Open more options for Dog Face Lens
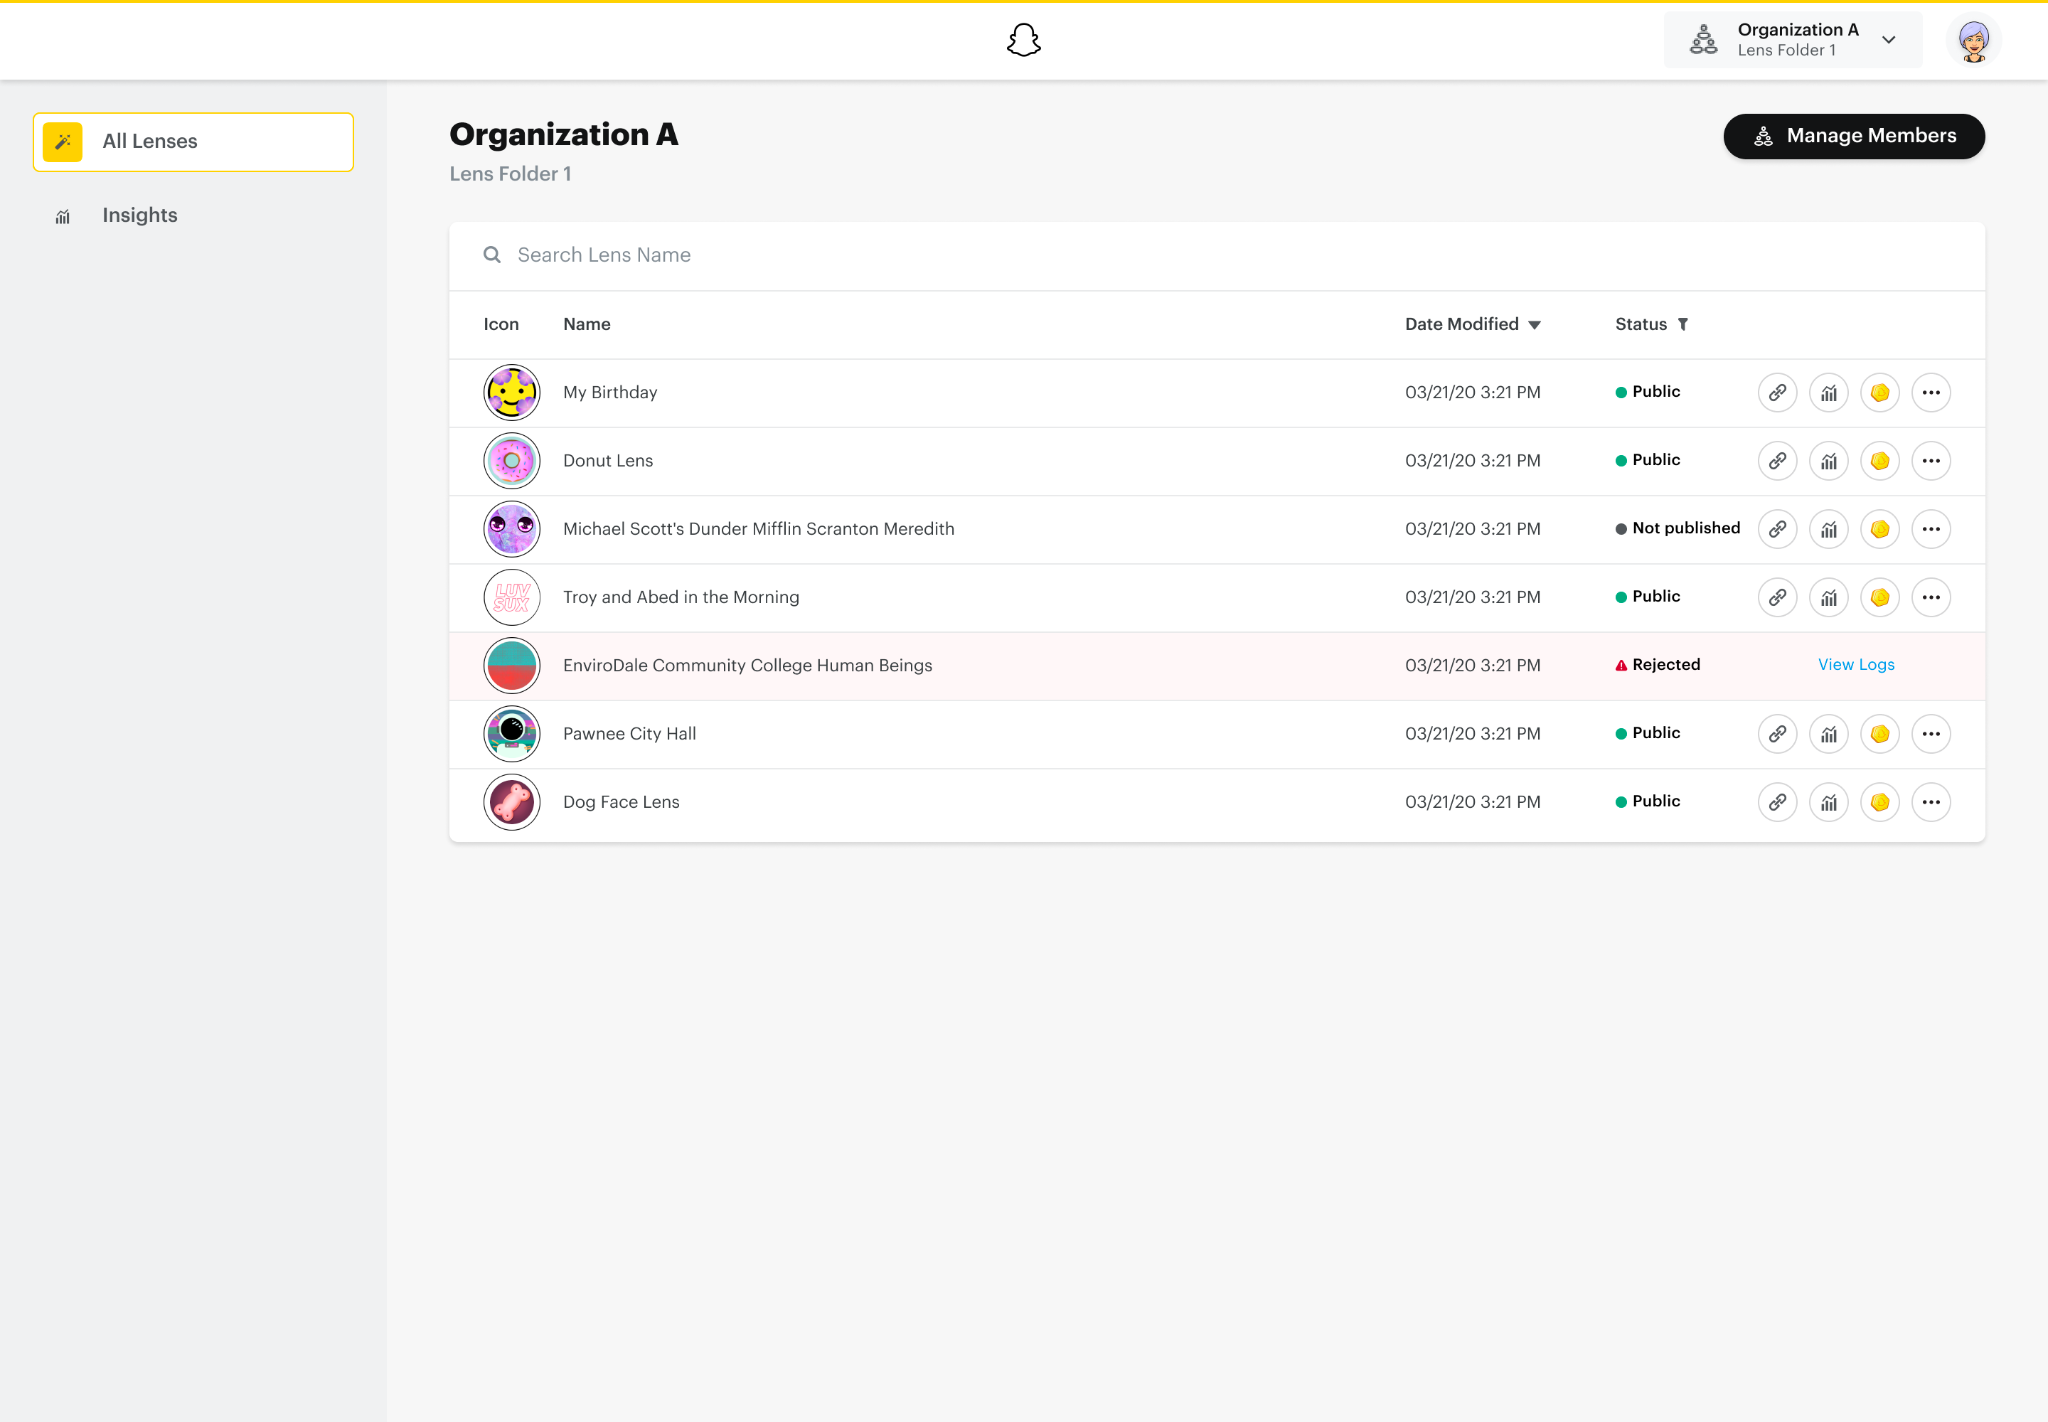This screenshot has width=2048, height=1422. [1930, 802]
